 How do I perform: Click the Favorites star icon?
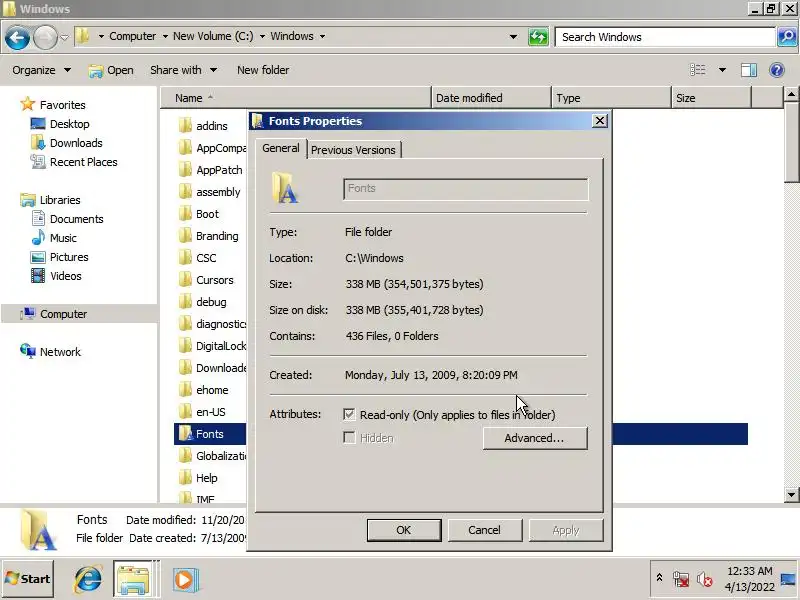pyautogui.click(x=28, y=104)
